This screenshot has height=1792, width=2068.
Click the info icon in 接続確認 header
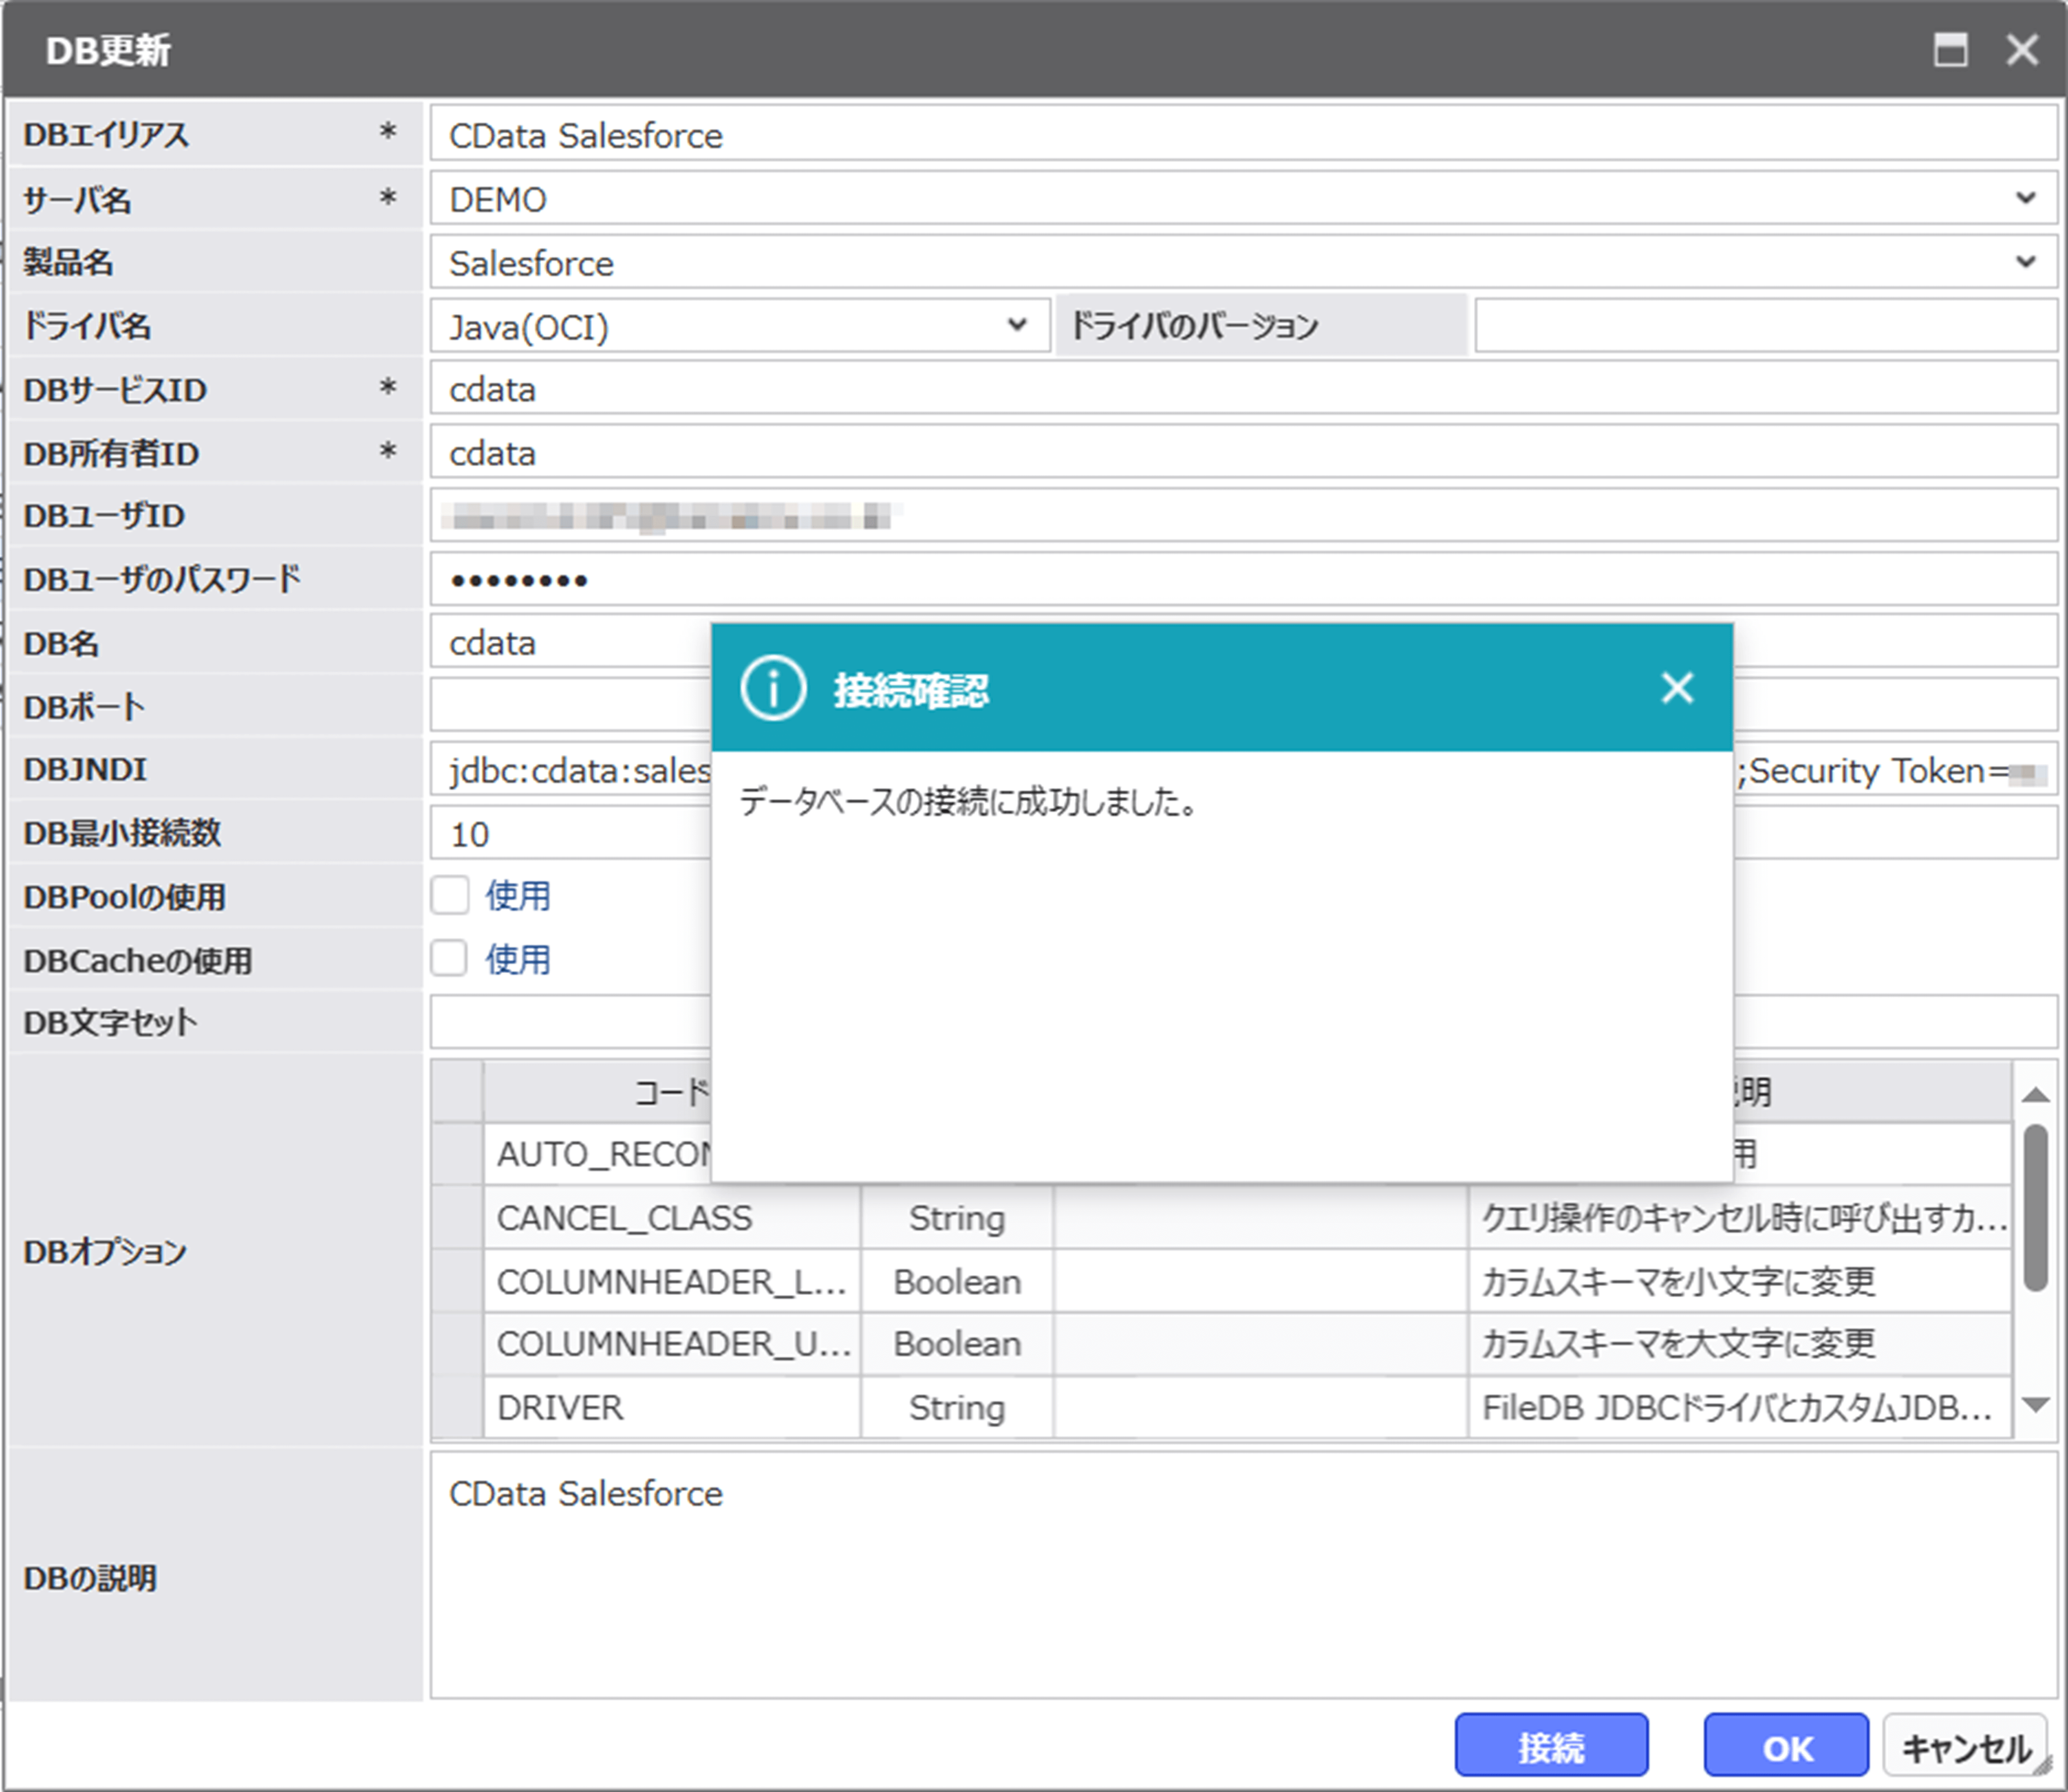click(x=772, y=688)
